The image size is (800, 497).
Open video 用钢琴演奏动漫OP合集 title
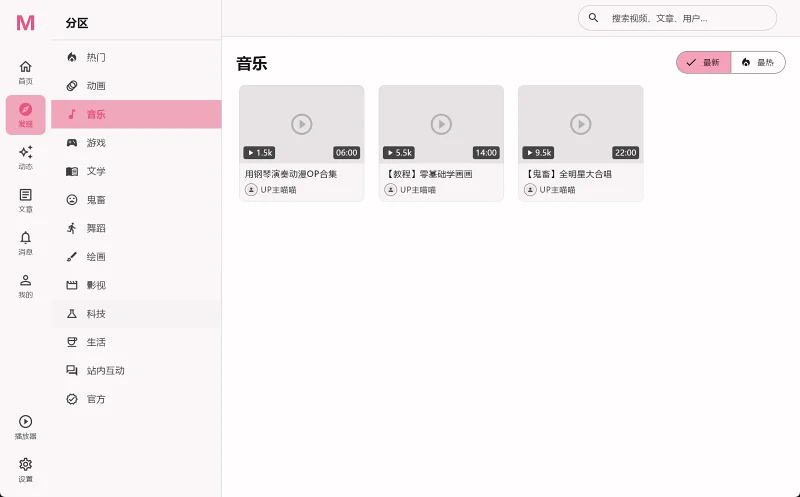point(291,174)
